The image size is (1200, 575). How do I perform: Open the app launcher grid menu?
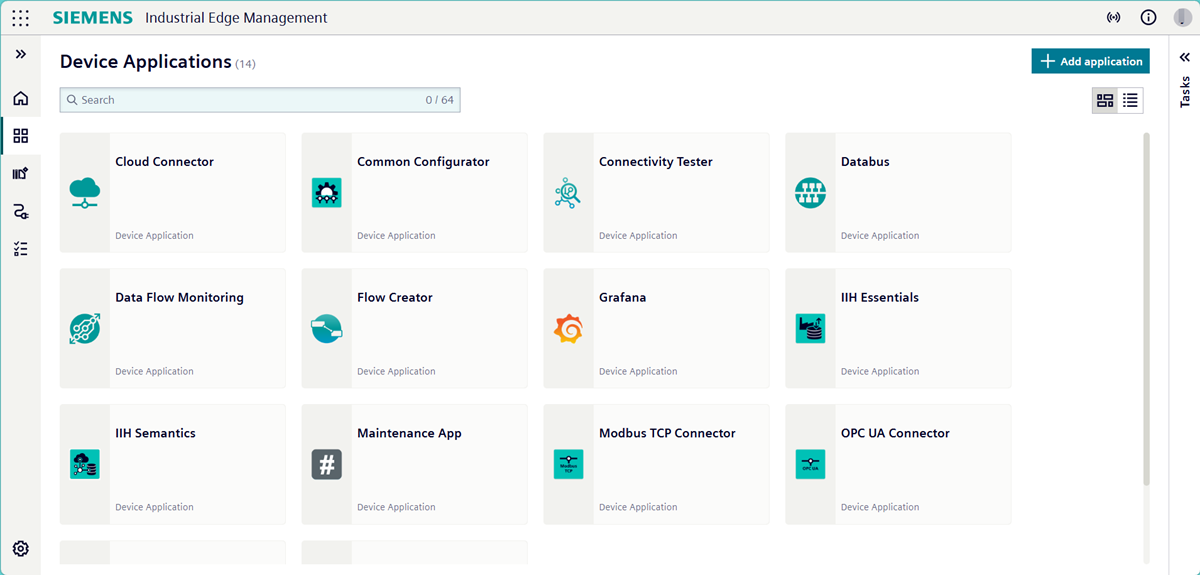20,18
